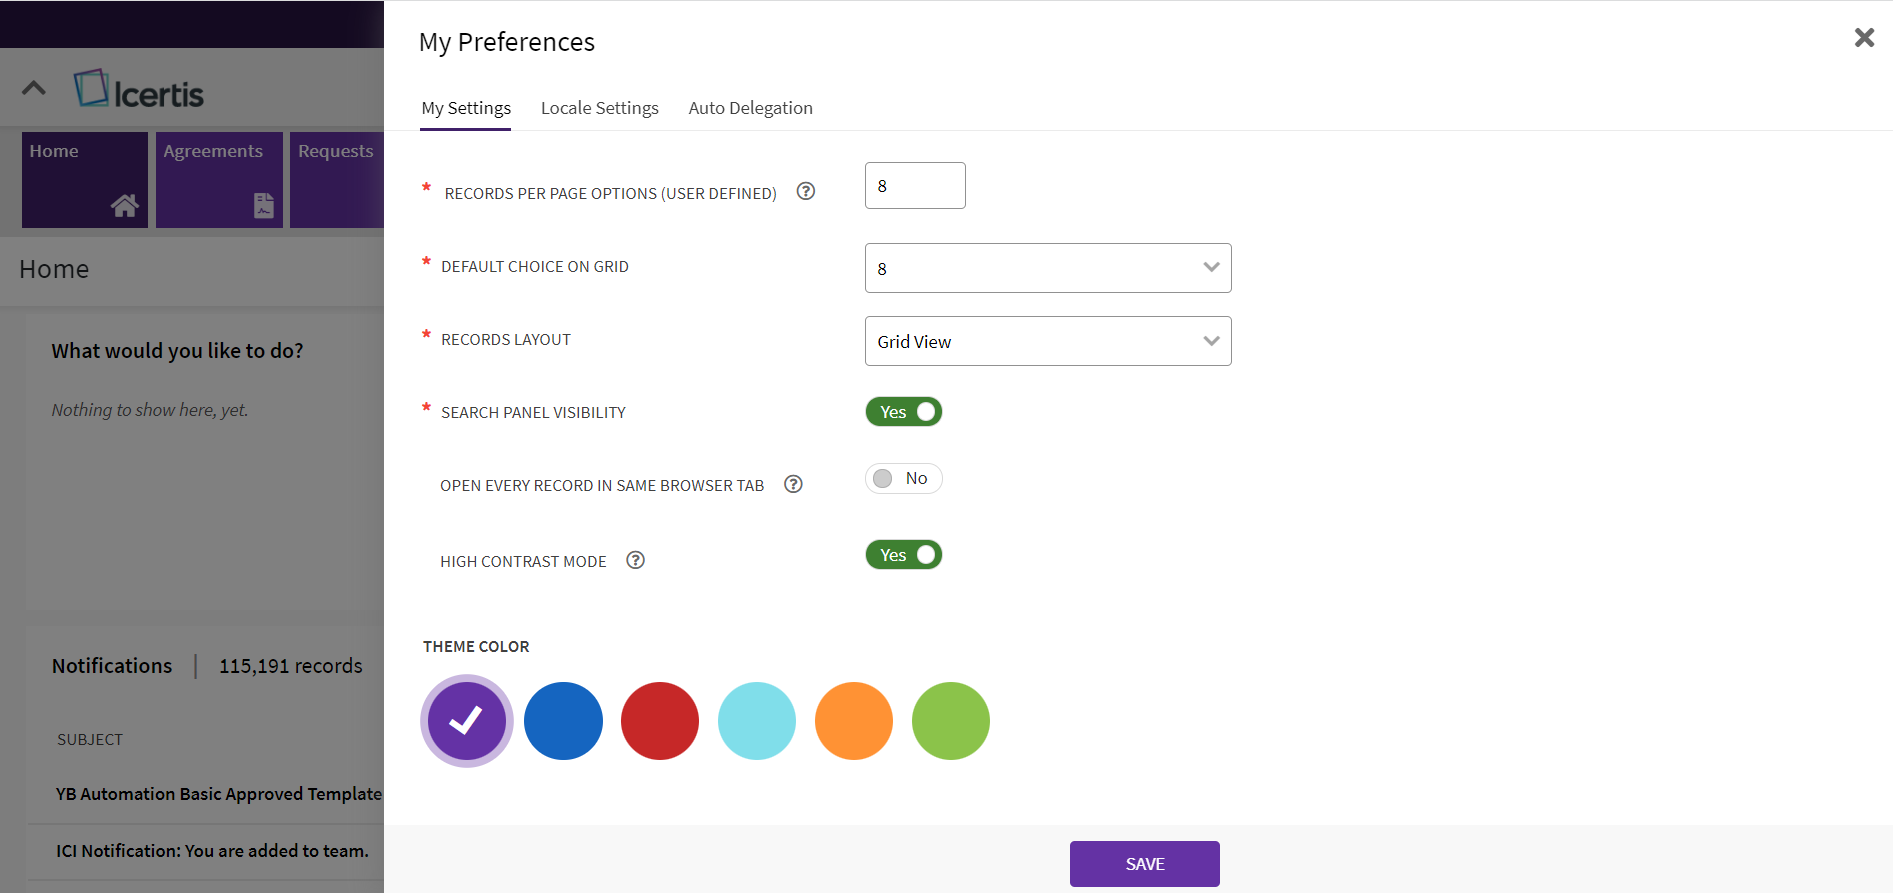1893x893 pixels.
Task: Open the Requests navigation tile
Action: click(336, 179)
